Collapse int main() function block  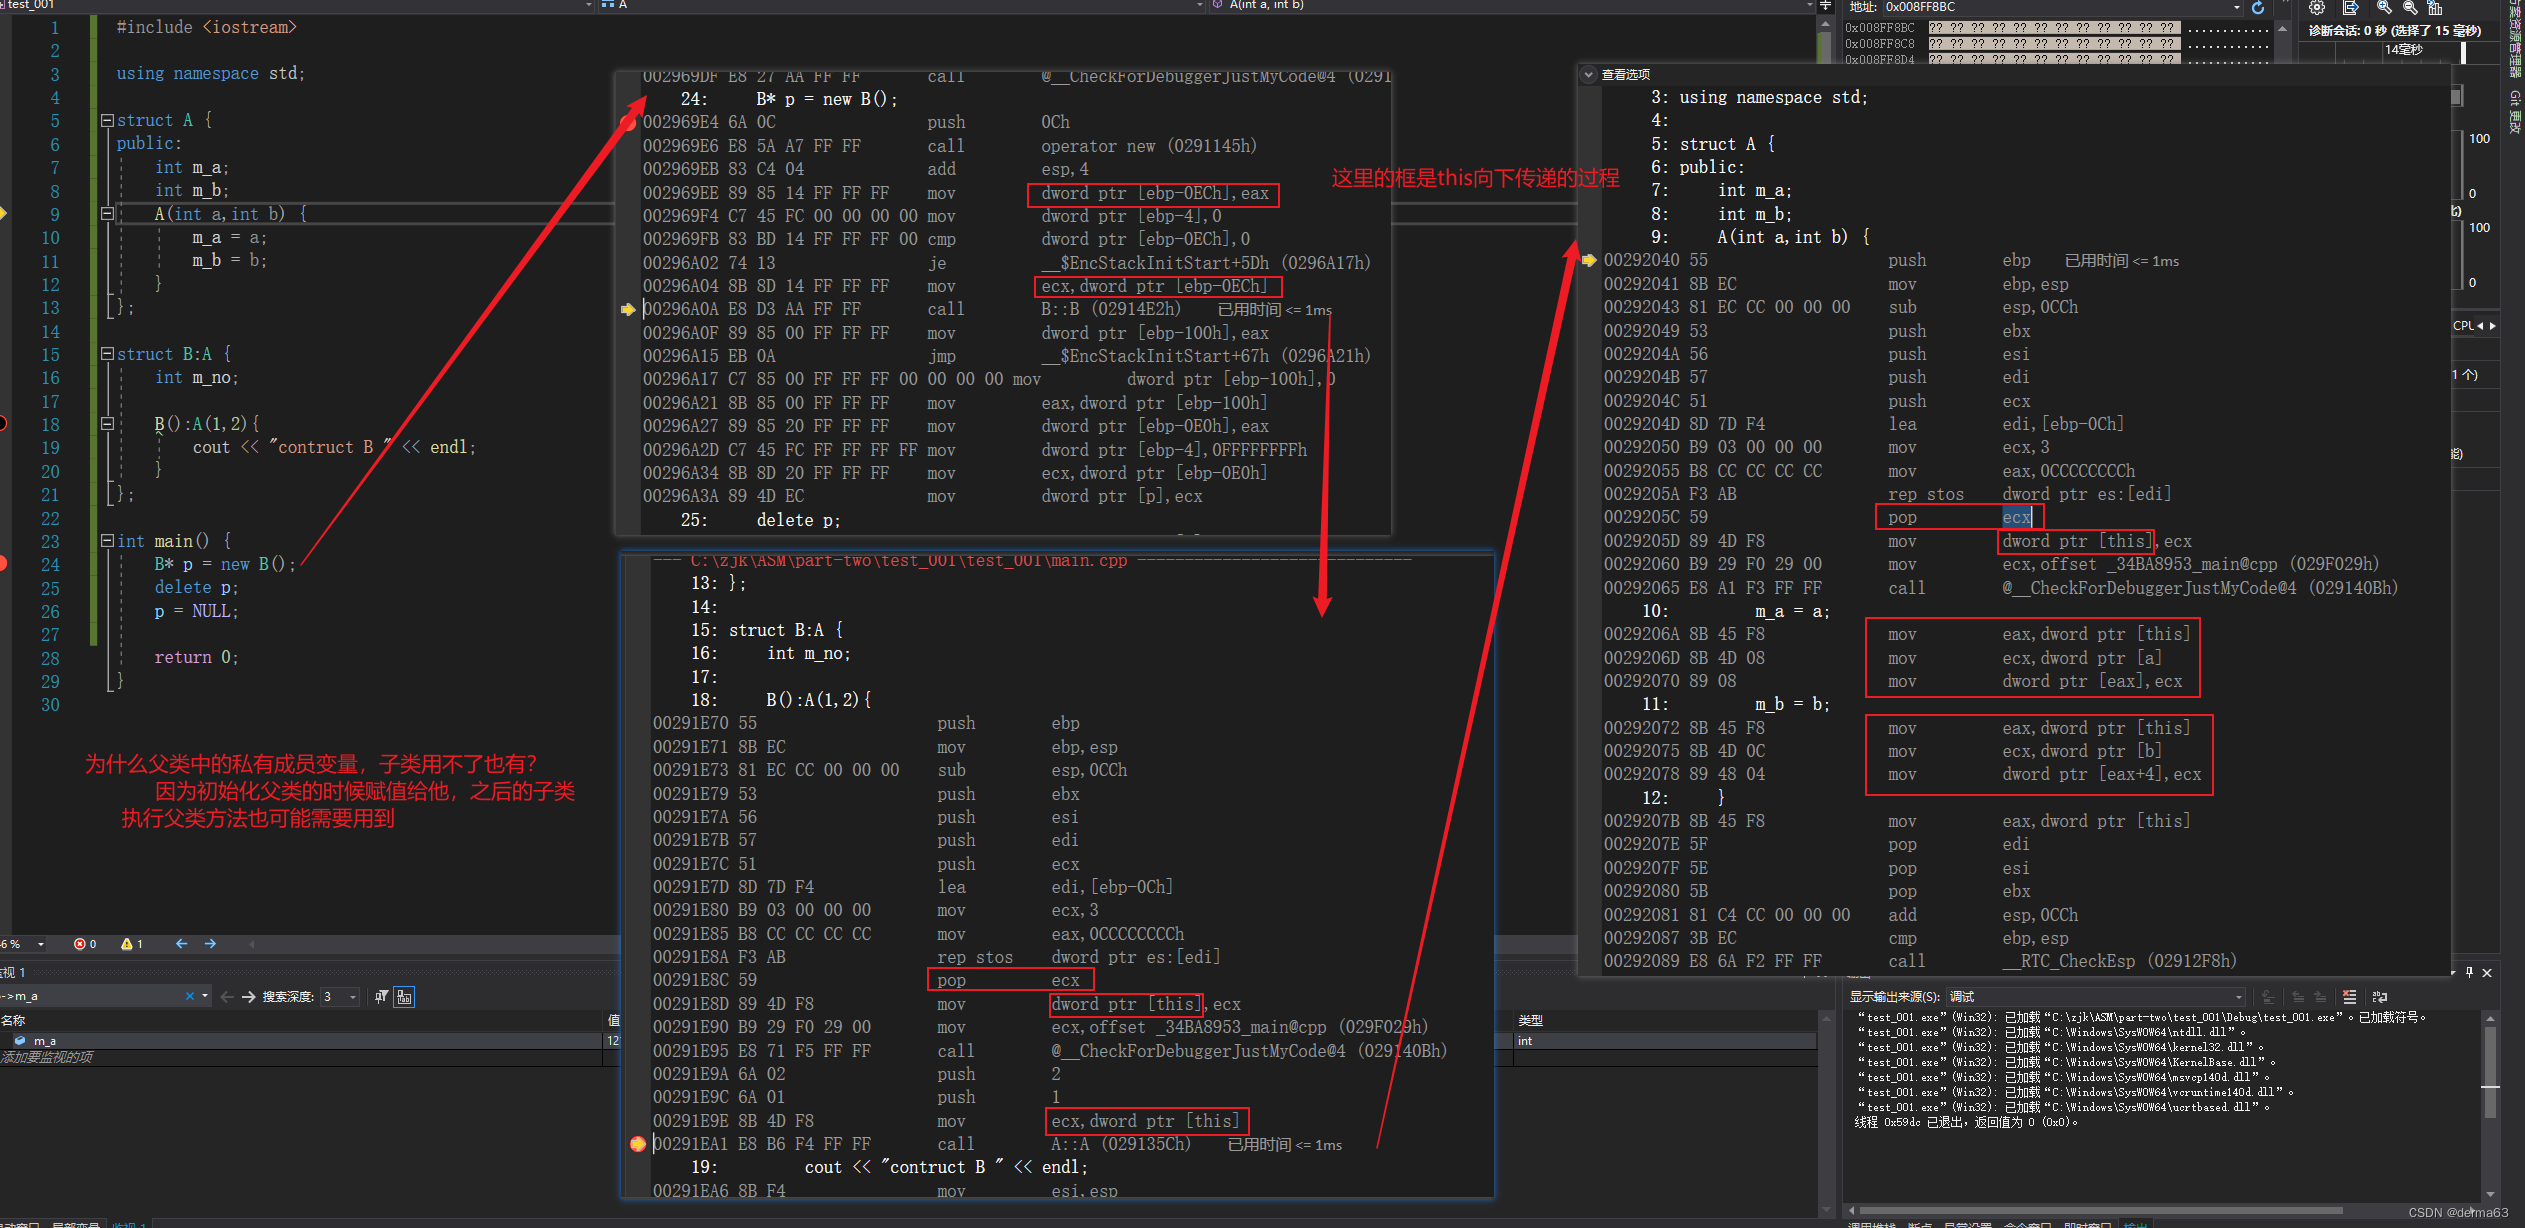tap(107, 541)
